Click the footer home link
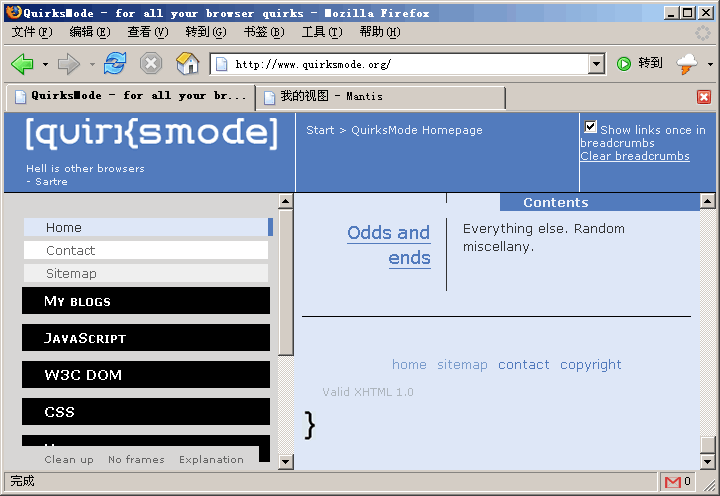 tap(409, 365)
